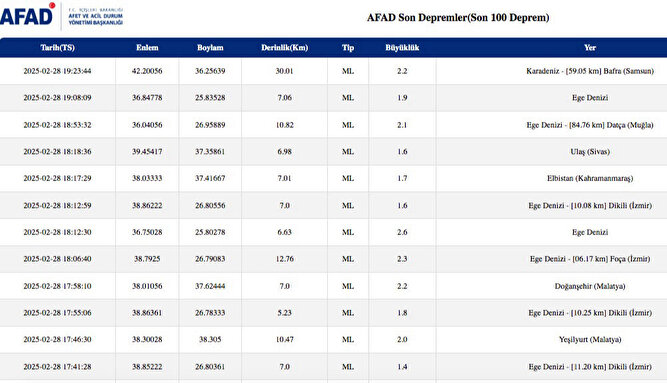Select date cell 2025-02-28 19:08:09

coord(57,98)
